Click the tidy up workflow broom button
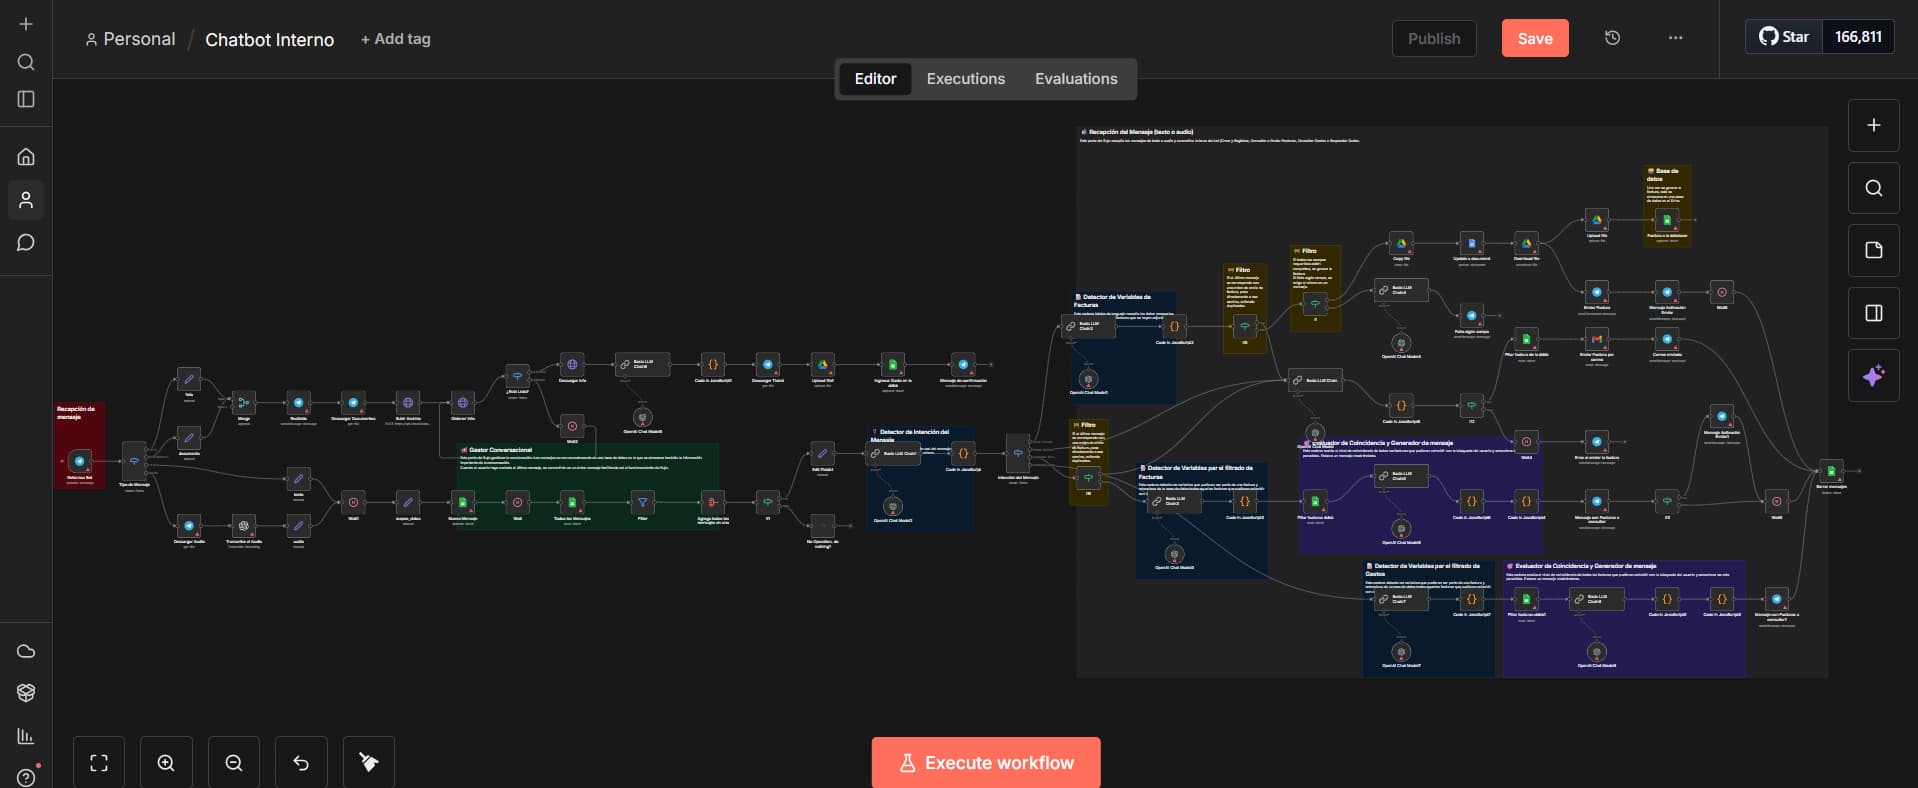This screenshot has width=1918, height=788. 369,763
